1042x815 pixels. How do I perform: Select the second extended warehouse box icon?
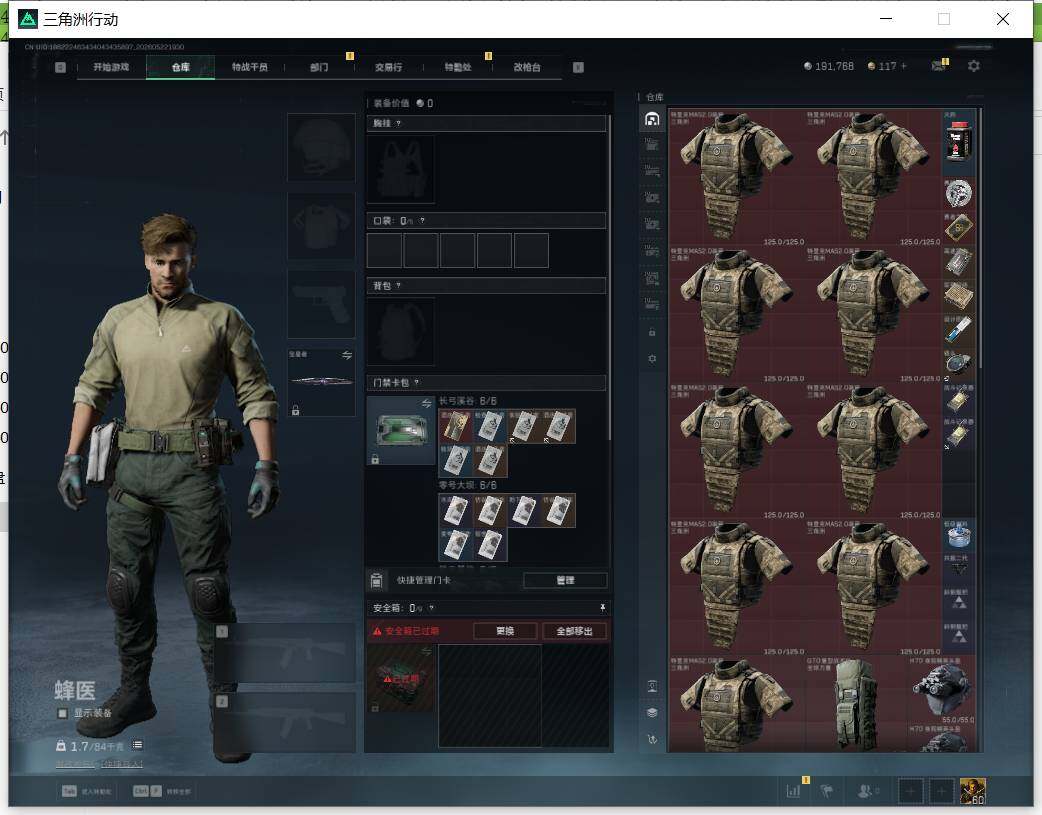(652, 171)
